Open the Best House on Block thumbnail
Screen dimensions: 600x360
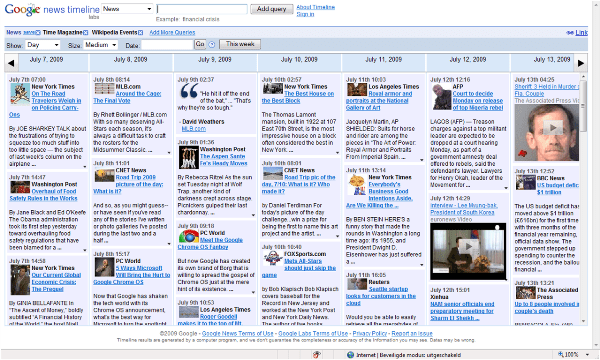[273, 89]
